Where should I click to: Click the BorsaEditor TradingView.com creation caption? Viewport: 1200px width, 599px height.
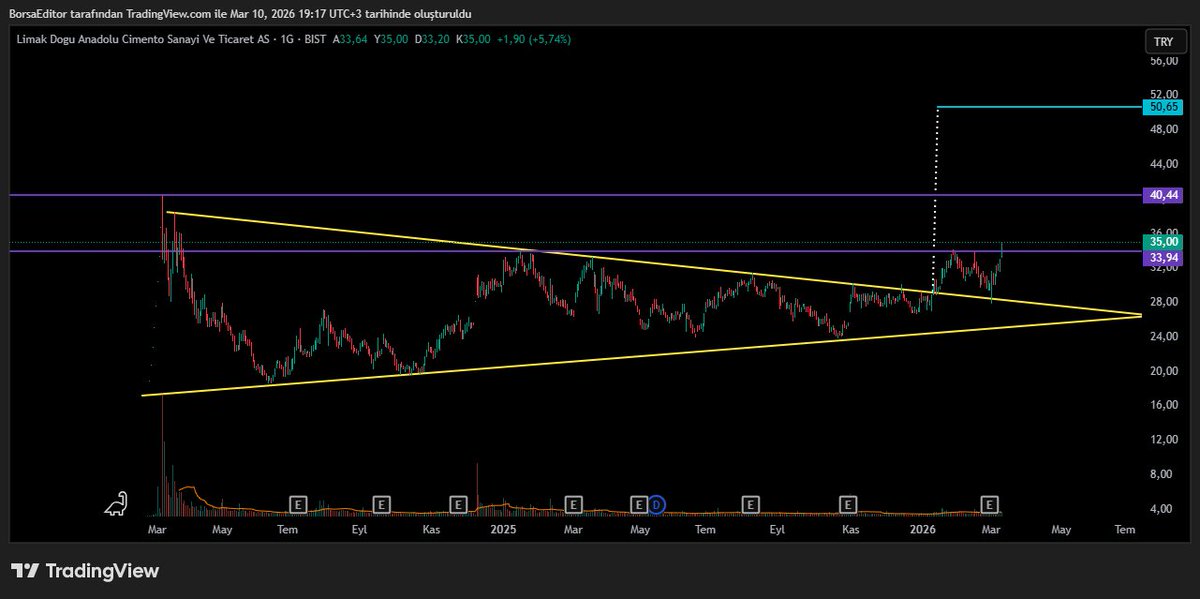point(240,13)
